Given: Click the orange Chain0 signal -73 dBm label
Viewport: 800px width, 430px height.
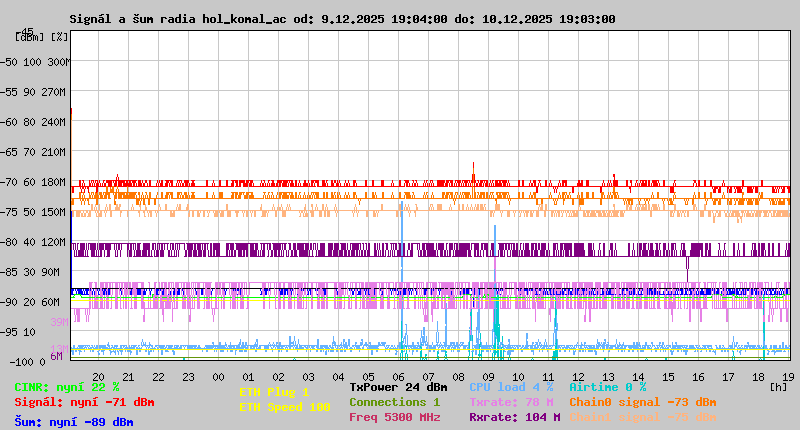Looking at the screenshot, I should point(642,402).
